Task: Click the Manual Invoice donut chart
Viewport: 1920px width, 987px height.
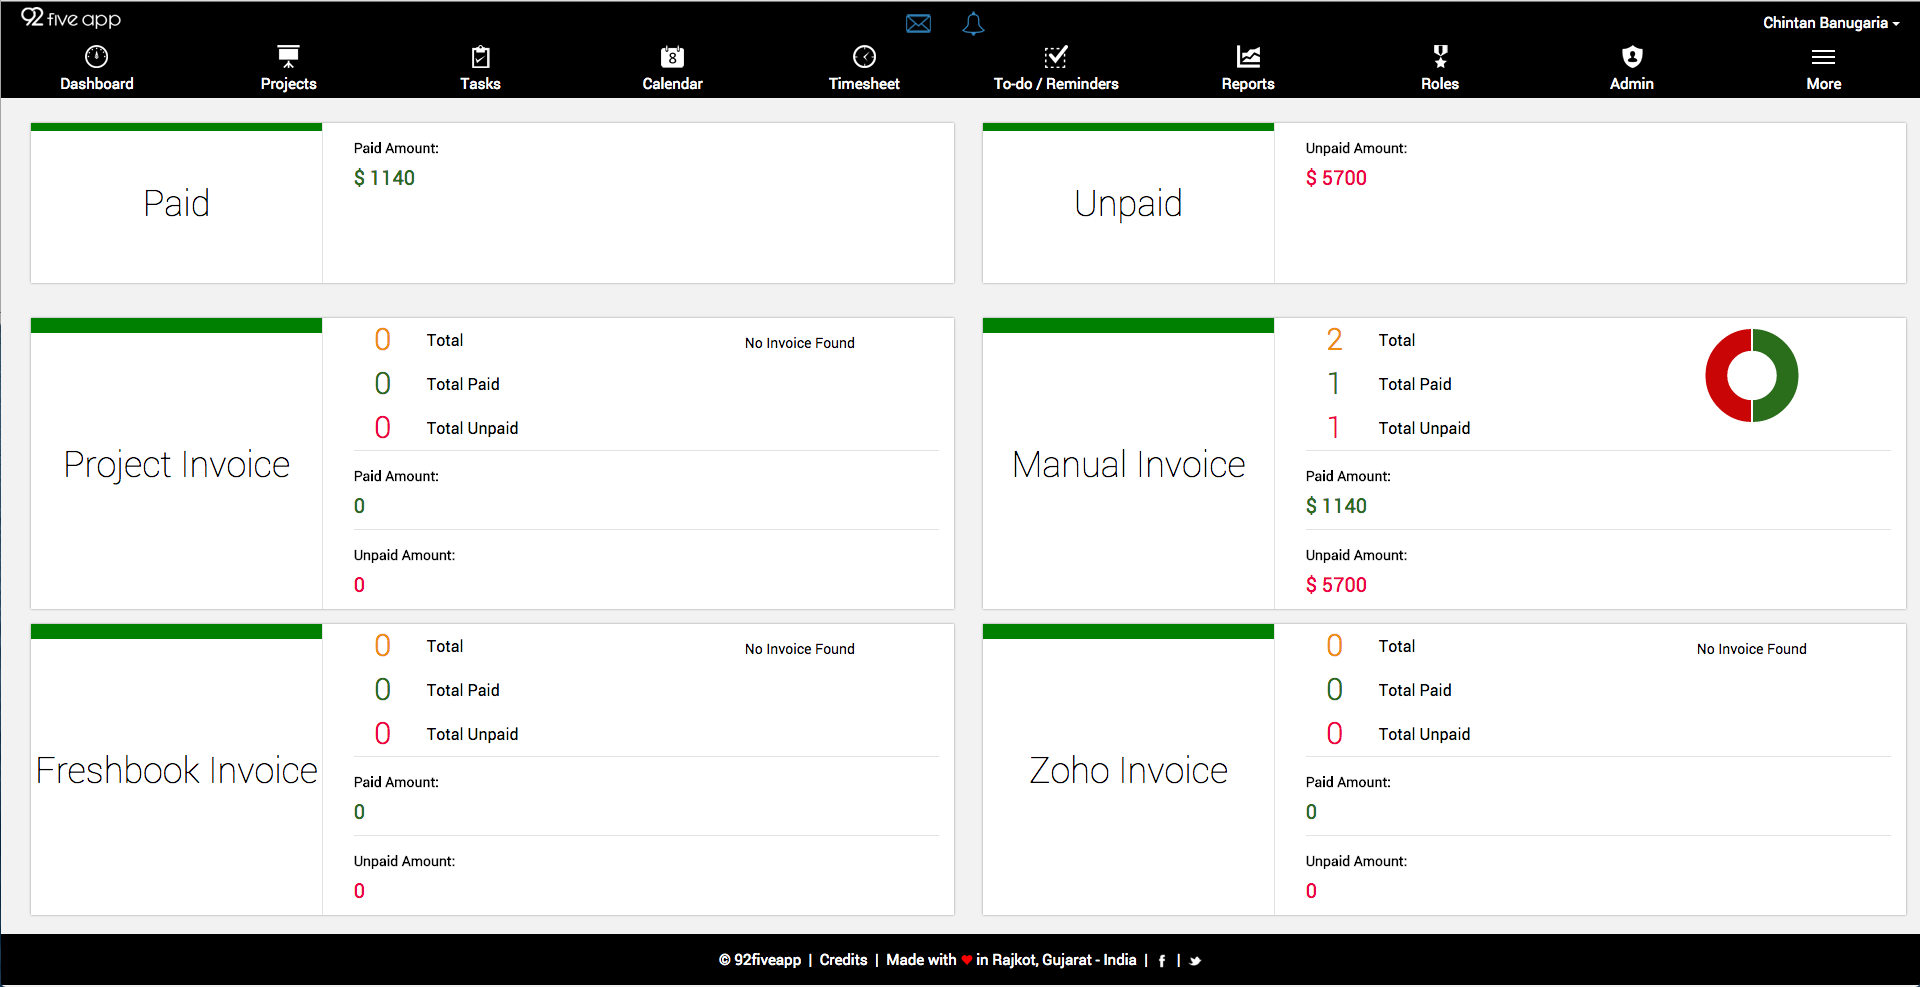Action: coord(1752,376)
